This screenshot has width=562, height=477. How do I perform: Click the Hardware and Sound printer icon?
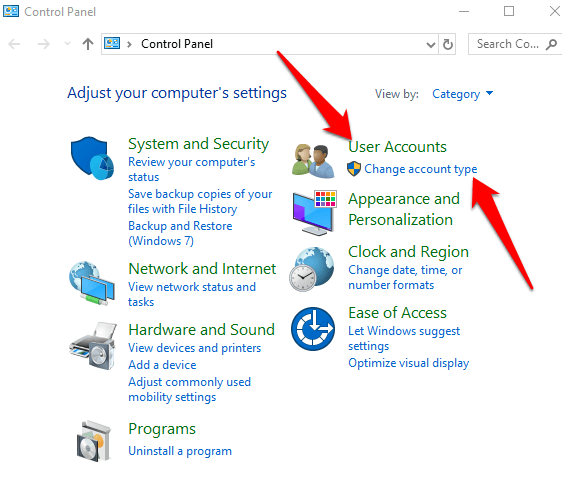point(93,345)
